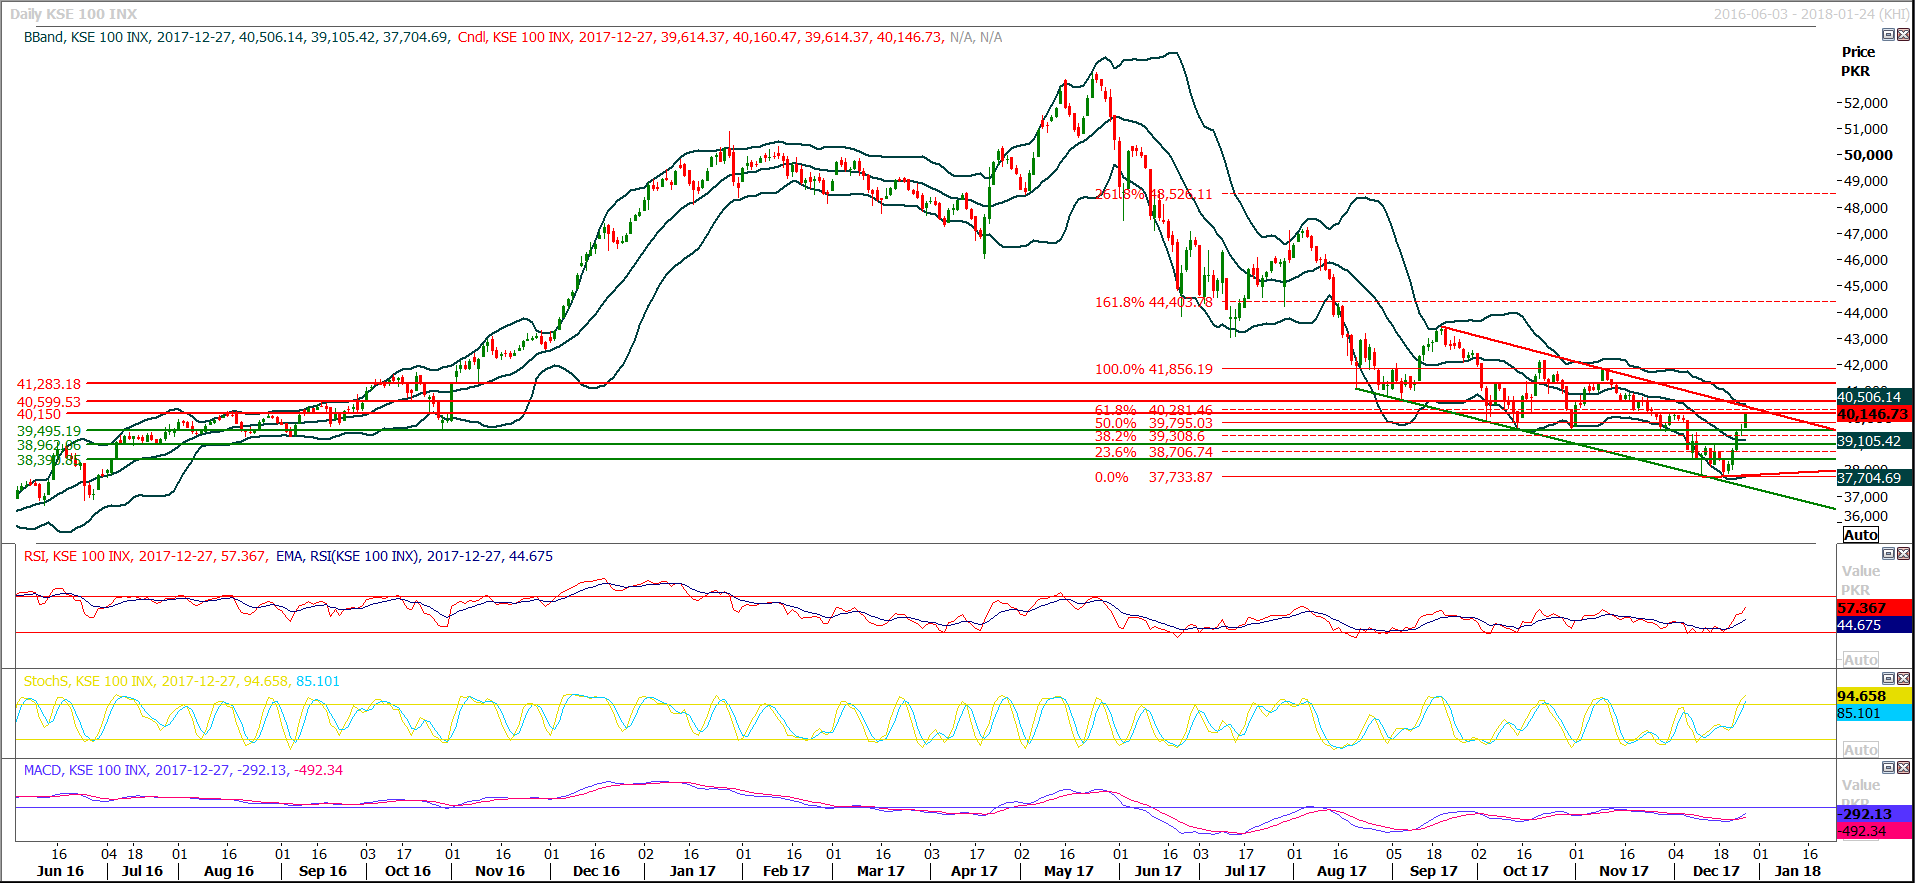Screen dimensions: 1915x883
Task: Select the 161.8% Fibonacci level label
Action: coord(1153,302)
